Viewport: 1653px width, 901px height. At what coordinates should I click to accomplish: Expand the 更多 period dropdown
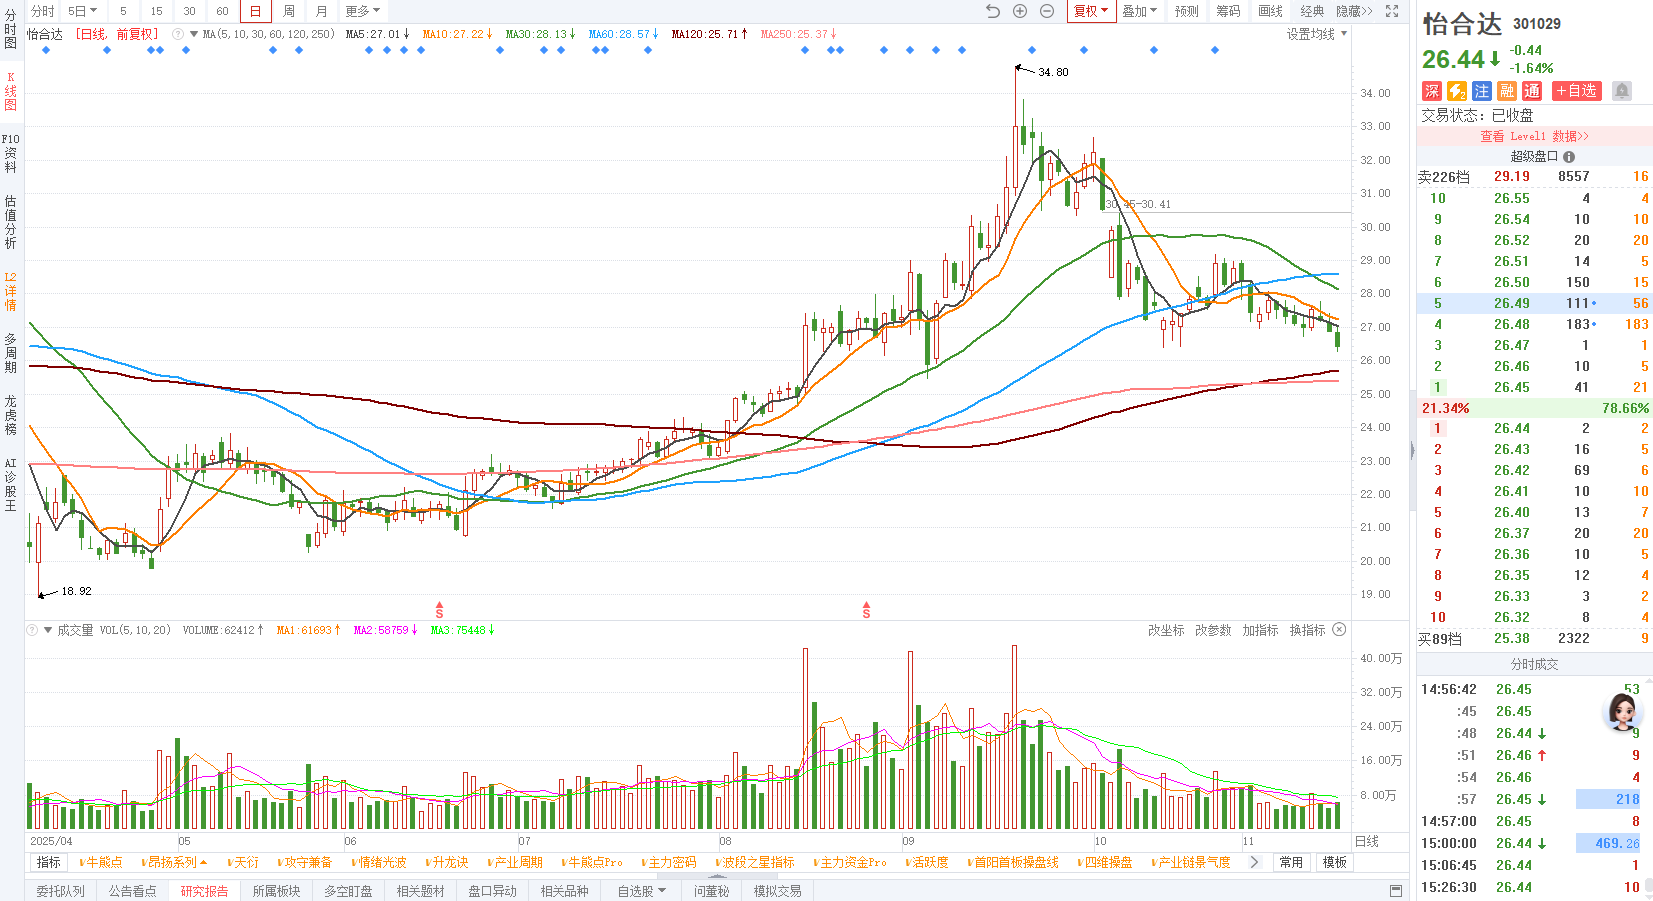click(x=362, y=11)
